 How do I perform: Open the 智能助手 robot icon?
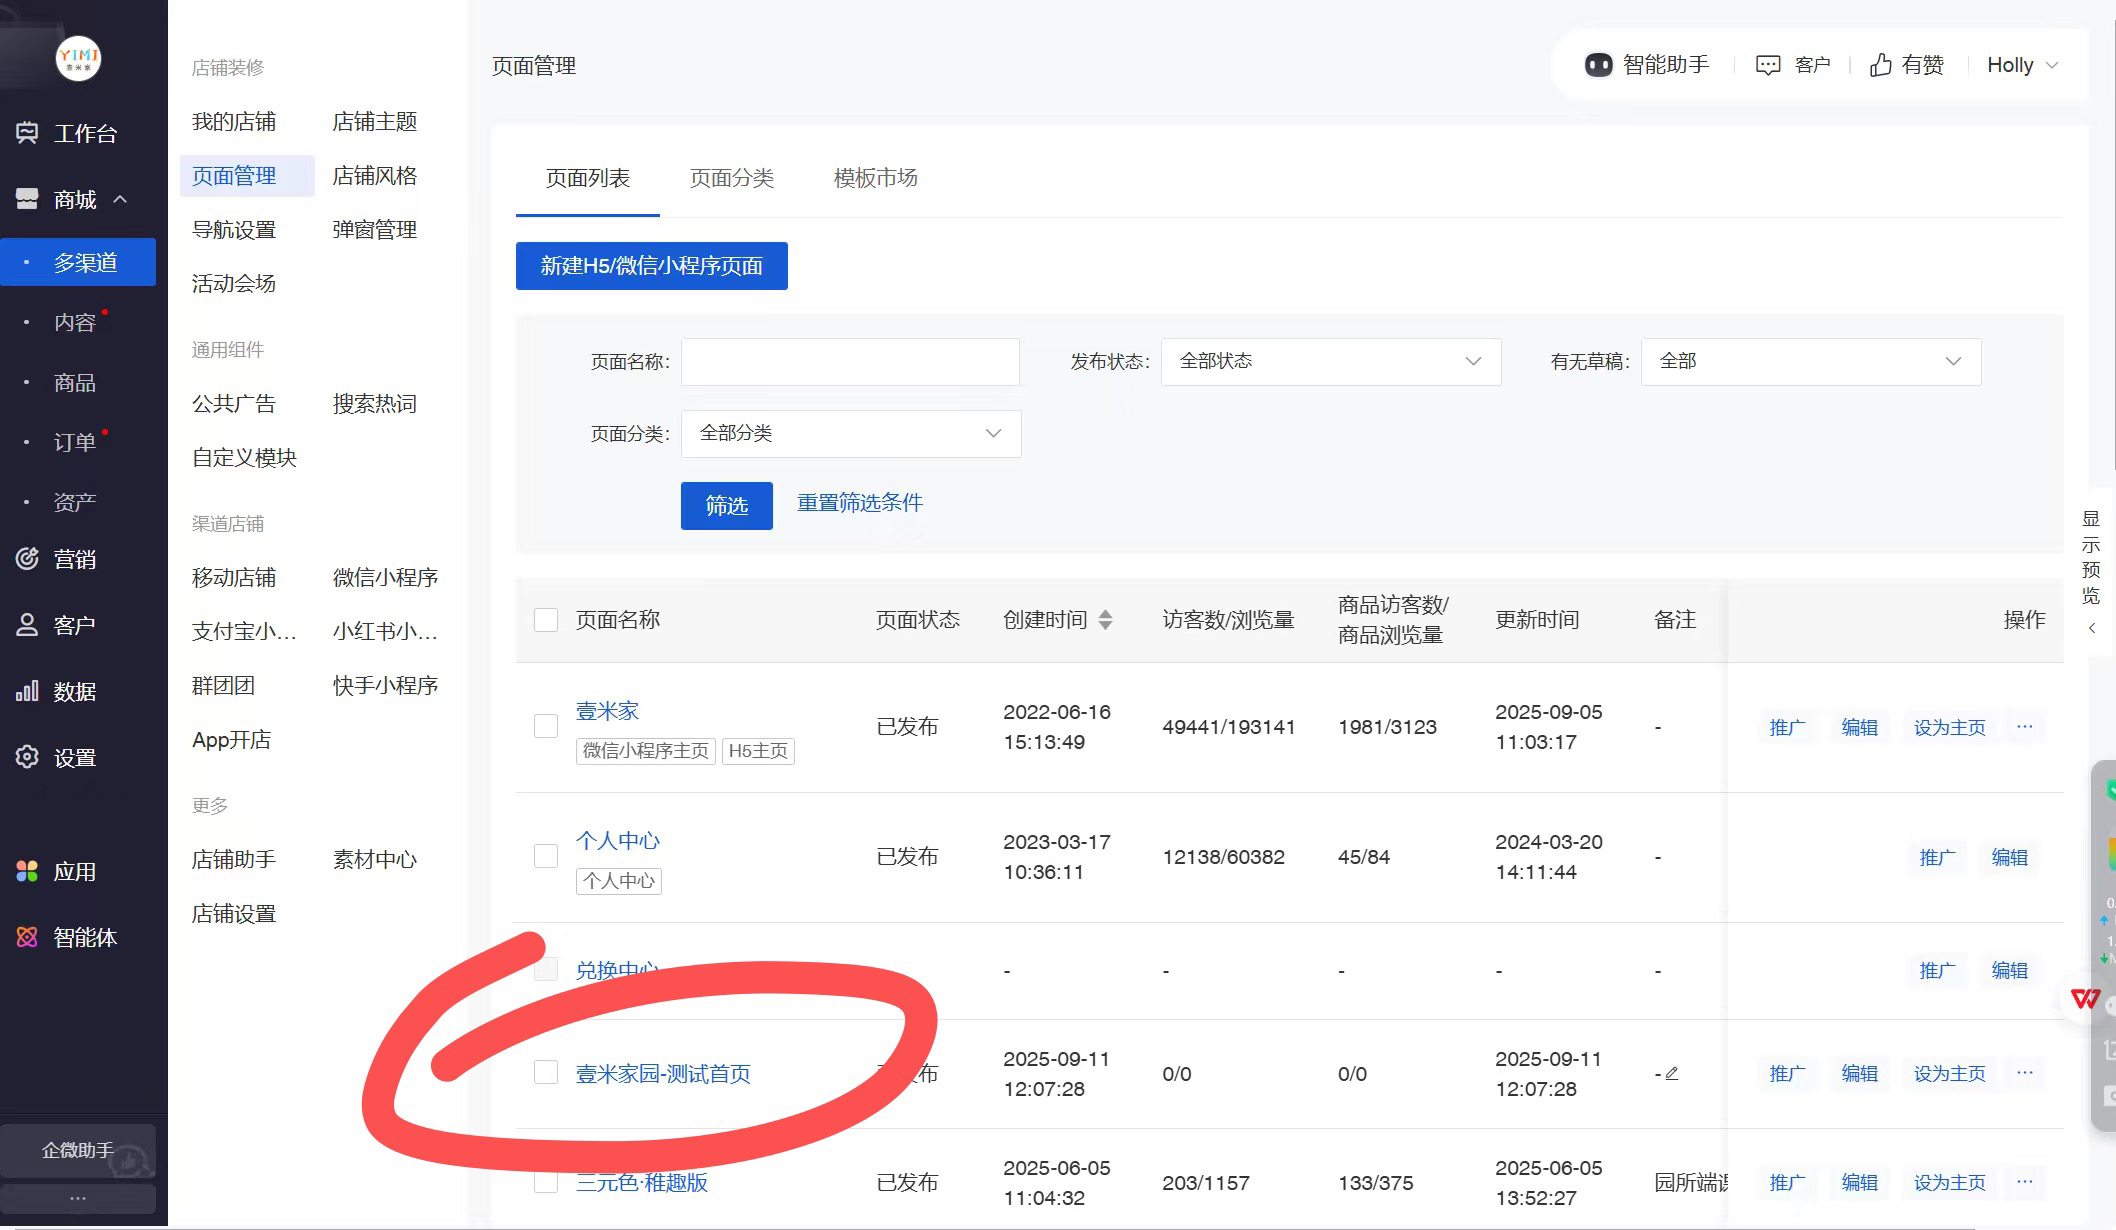click(x=1598, y=65)
